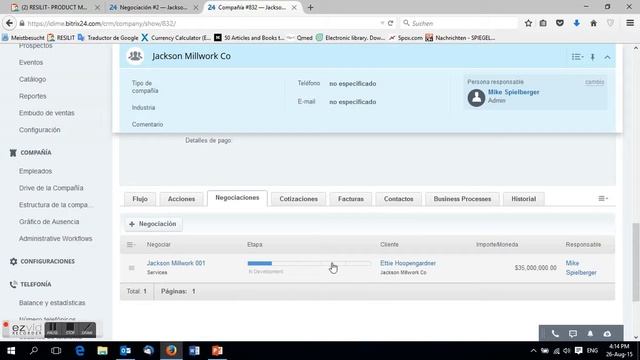This screenshot has height=360, width=640.
Task: Collapse the TELEFONÍA sidebar section
Action: pos(36,284)
